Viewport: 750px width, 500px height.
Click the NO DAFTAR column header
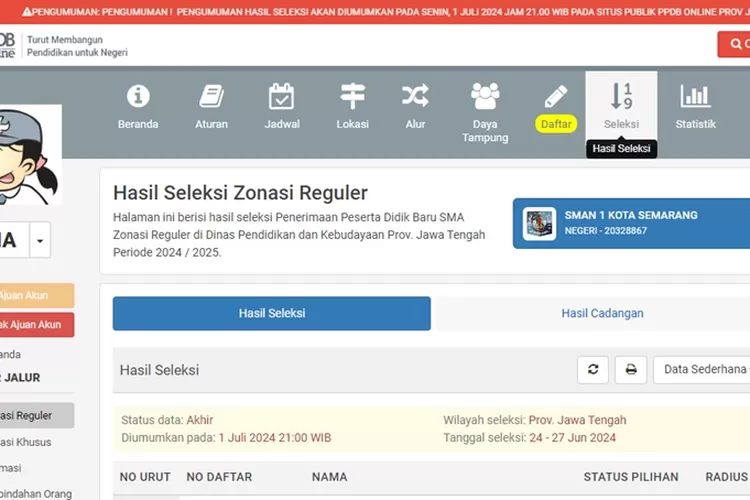[219, 477]
